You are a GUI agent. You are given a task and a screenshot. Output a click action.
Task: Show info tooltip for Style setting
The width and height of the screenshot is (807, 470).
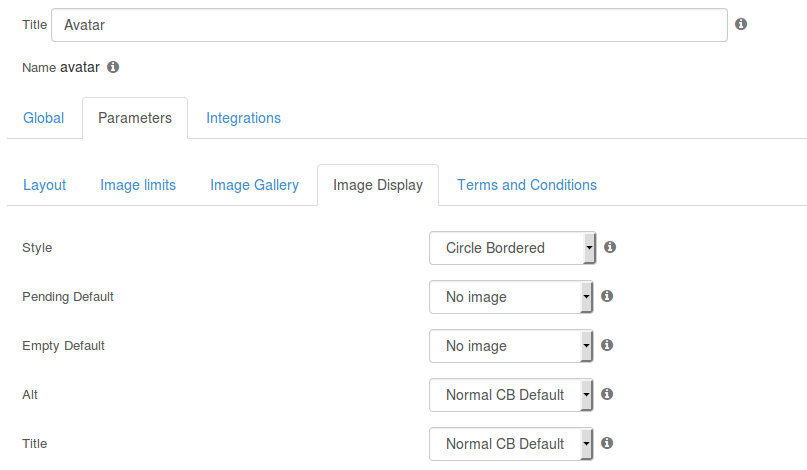pos(610,247)
